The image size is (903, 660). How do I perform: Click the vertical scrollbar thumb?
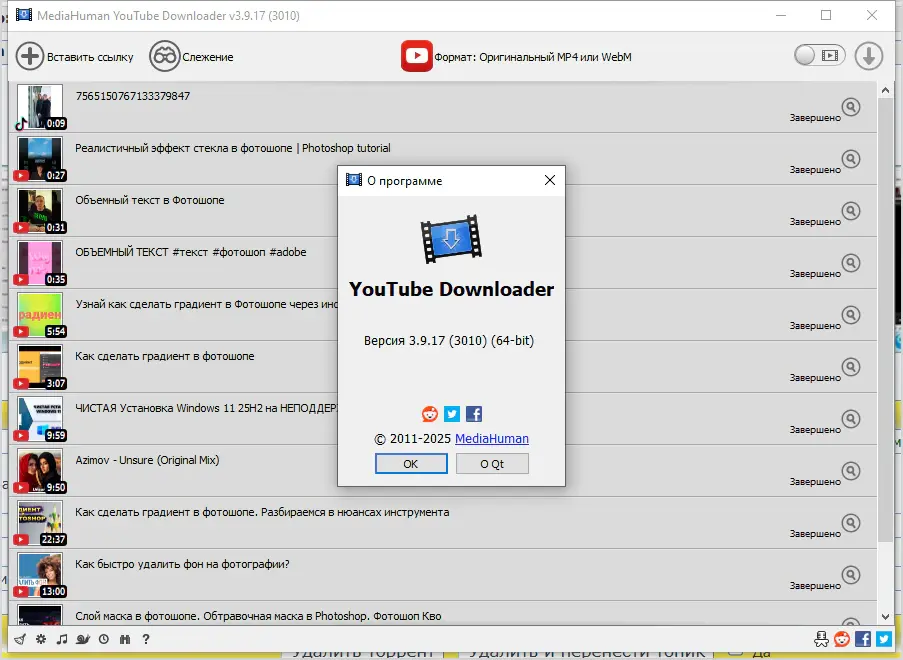(885, 320)
